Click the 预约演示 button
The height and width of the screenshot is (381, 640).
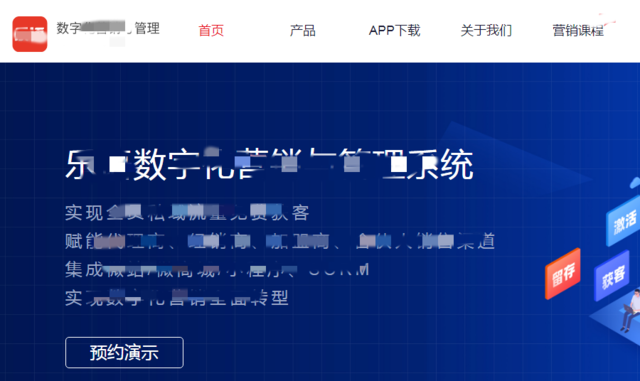(124, 352)
